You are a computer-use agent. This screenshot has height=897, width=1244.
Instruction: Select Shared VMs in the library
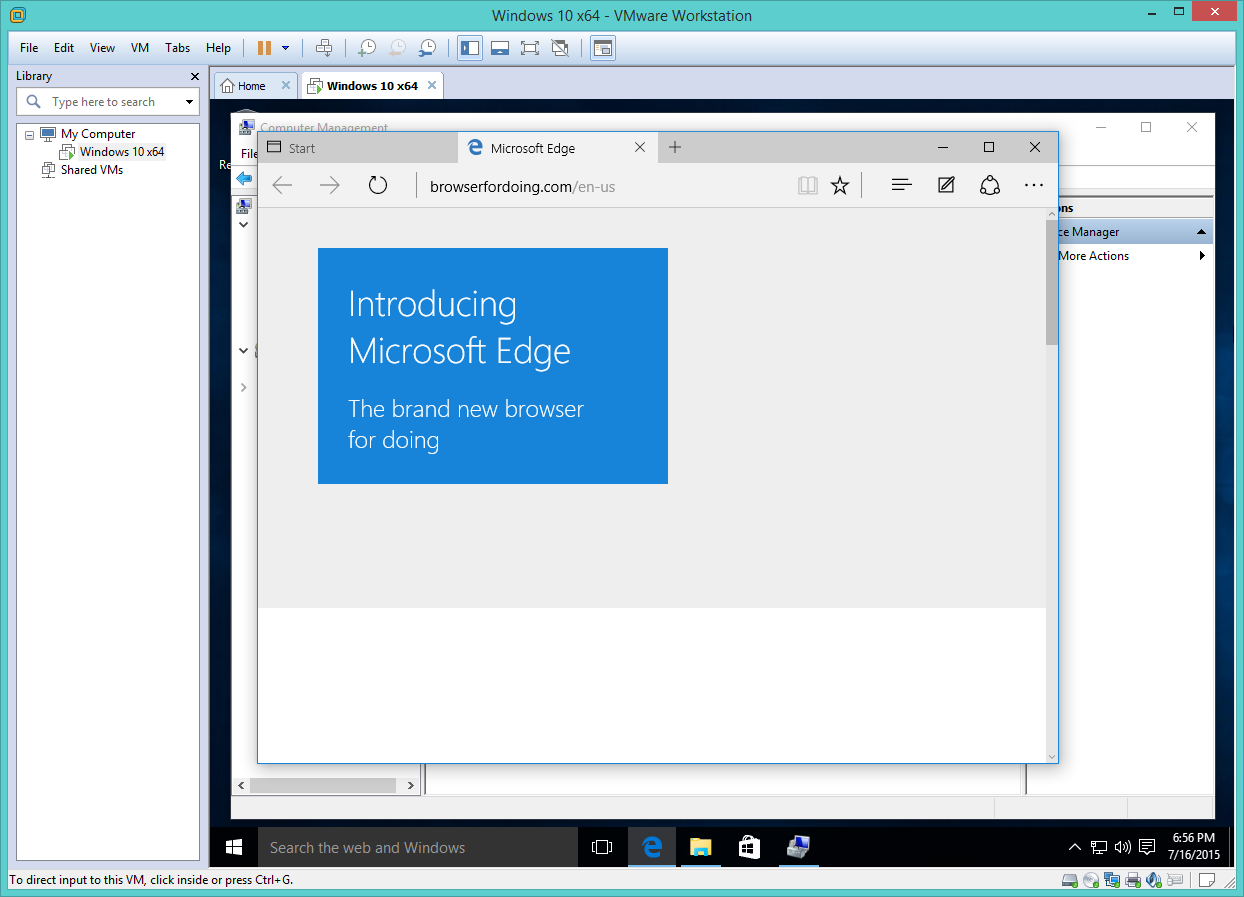(x=91, y=170)
